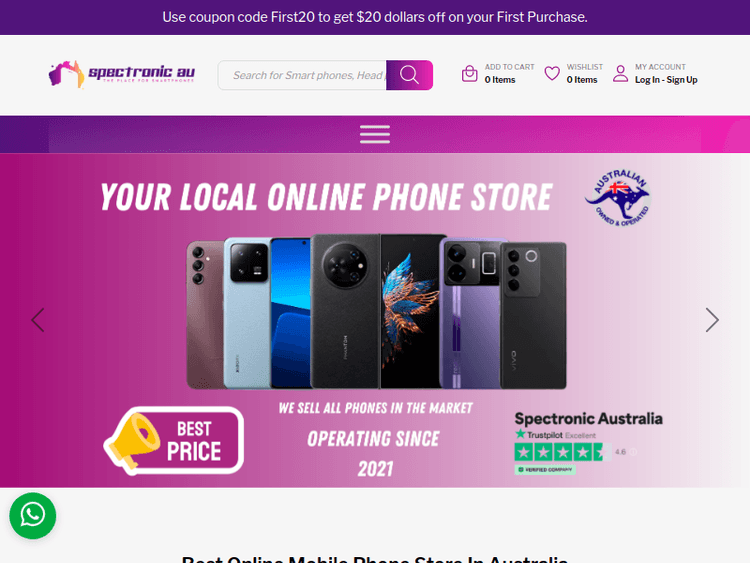Click the Spectronic AU logo

pos(121,74)
